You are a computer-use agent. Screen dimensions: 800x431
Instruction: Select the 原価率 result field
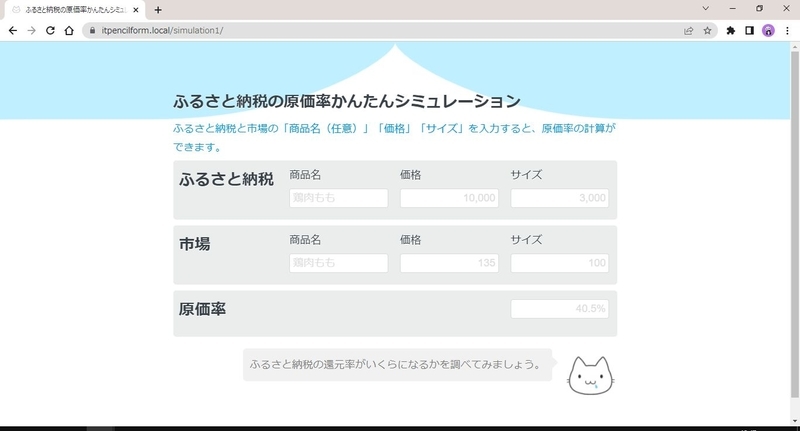pos(560,309)
